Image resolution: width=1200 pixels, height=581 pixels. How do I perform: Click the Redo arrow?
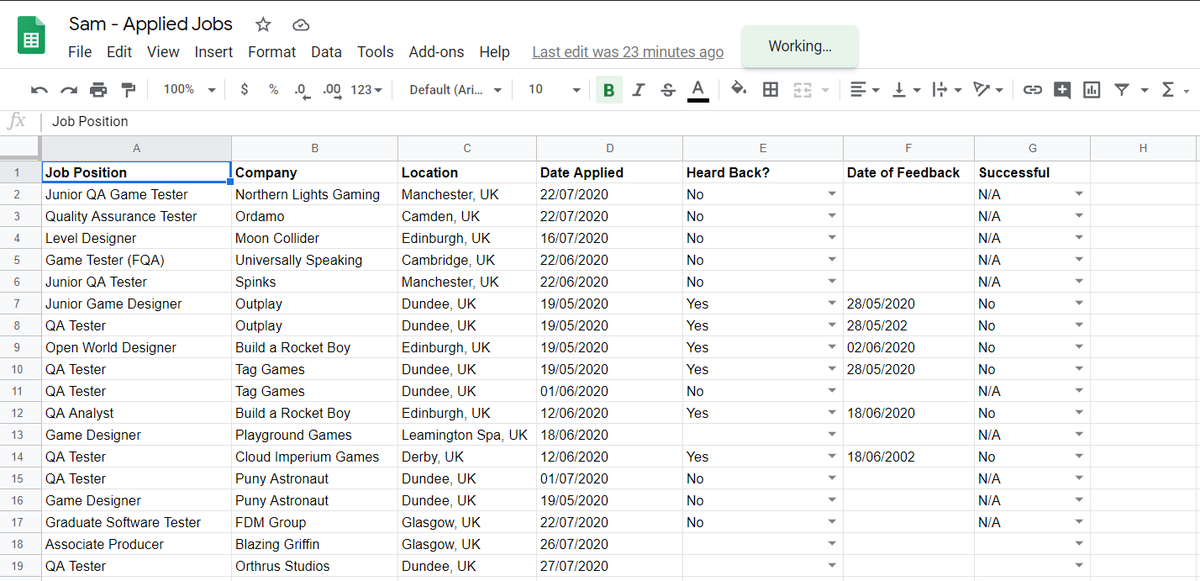click(68, 90)
